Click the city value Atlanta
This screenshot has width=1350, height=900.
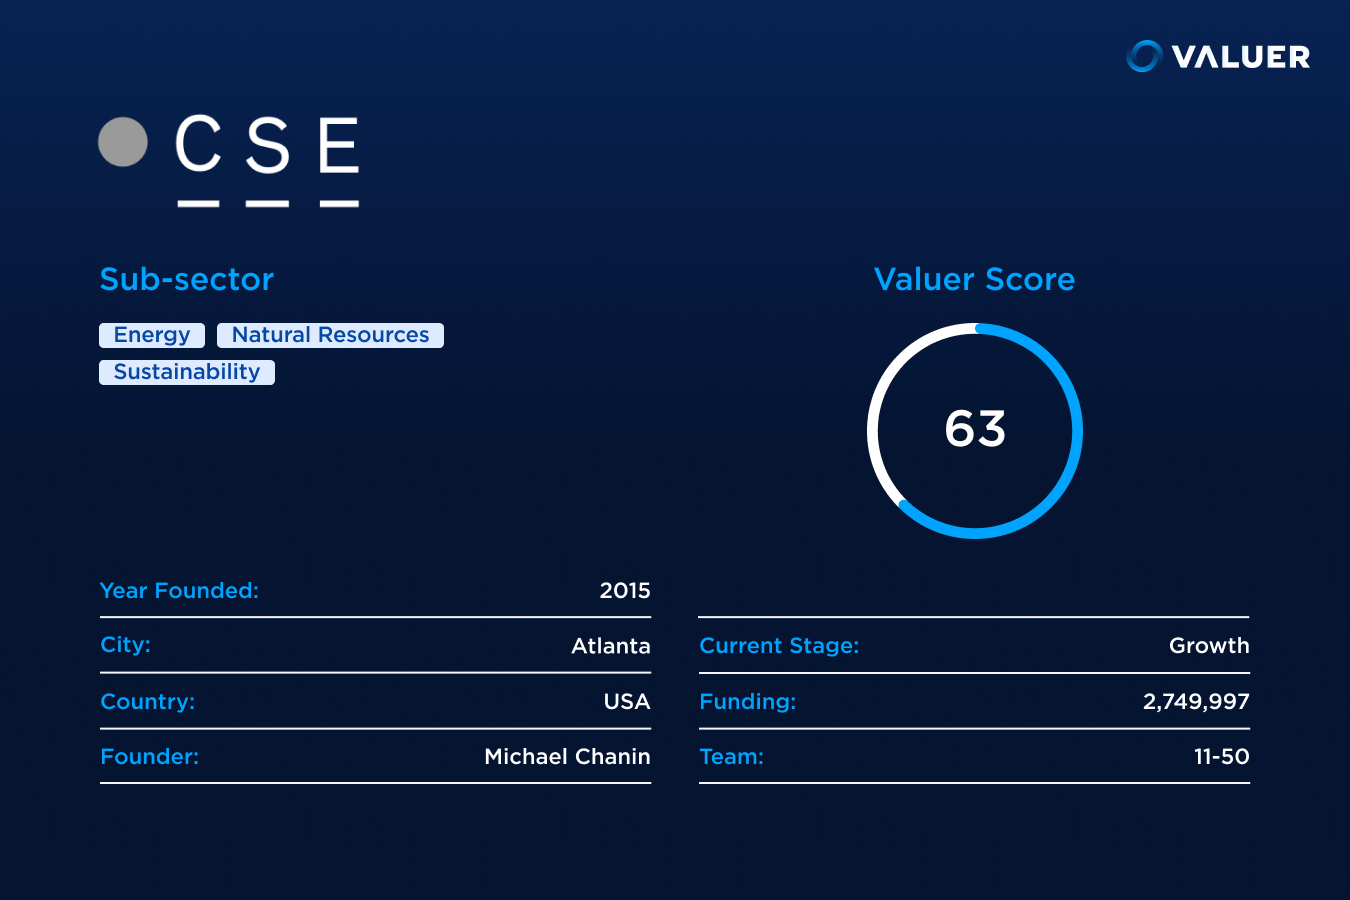611,646
